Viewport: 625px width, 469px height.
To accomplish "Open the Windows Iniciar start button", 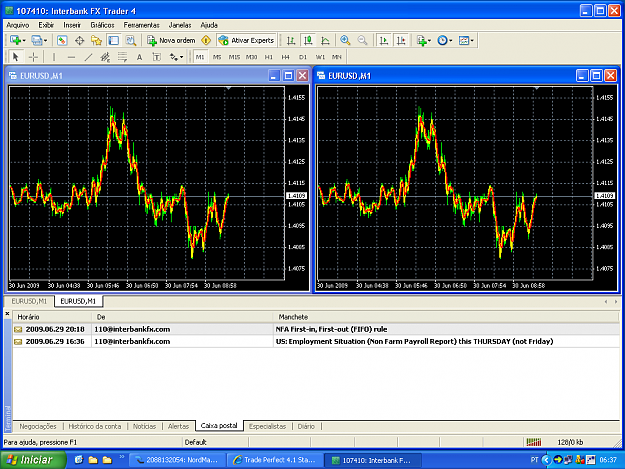I will tap(32, 460).
